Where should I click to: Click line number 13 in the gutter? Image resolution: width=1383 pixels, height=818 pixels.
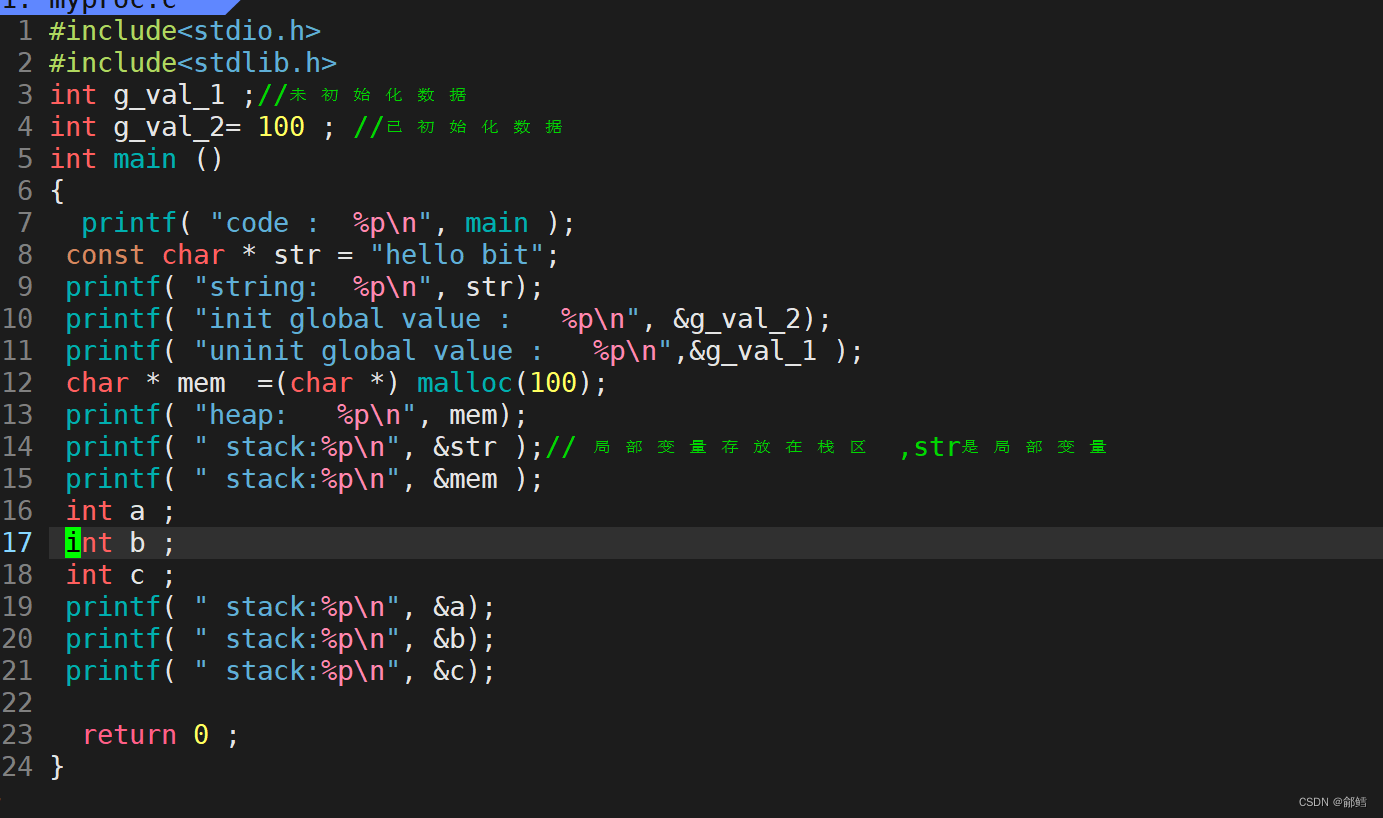coord(17,414)
